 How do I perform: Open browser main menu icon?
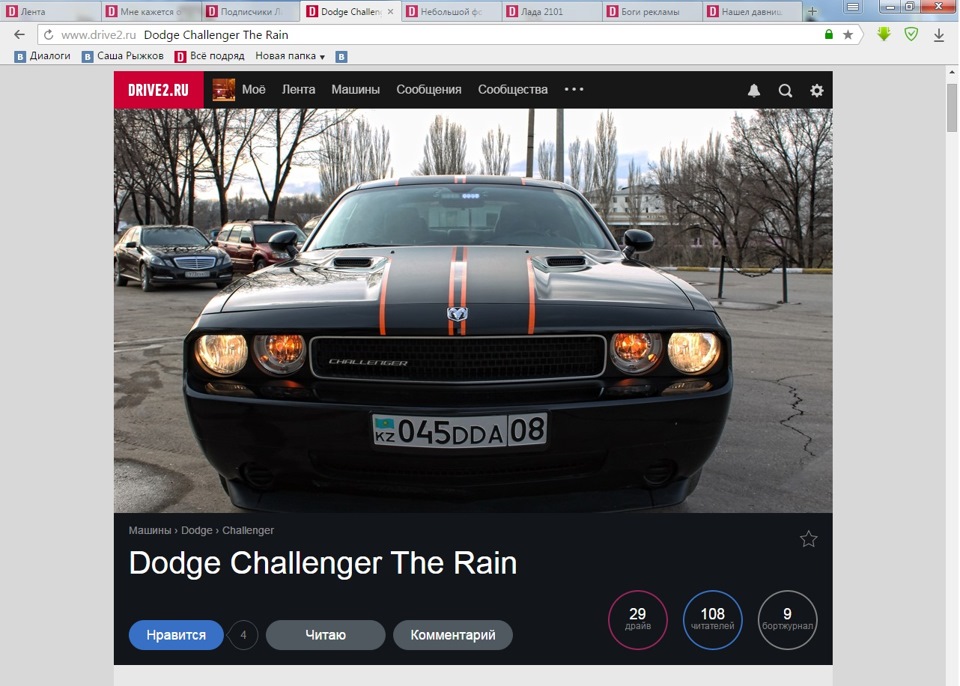click(853, 7)
